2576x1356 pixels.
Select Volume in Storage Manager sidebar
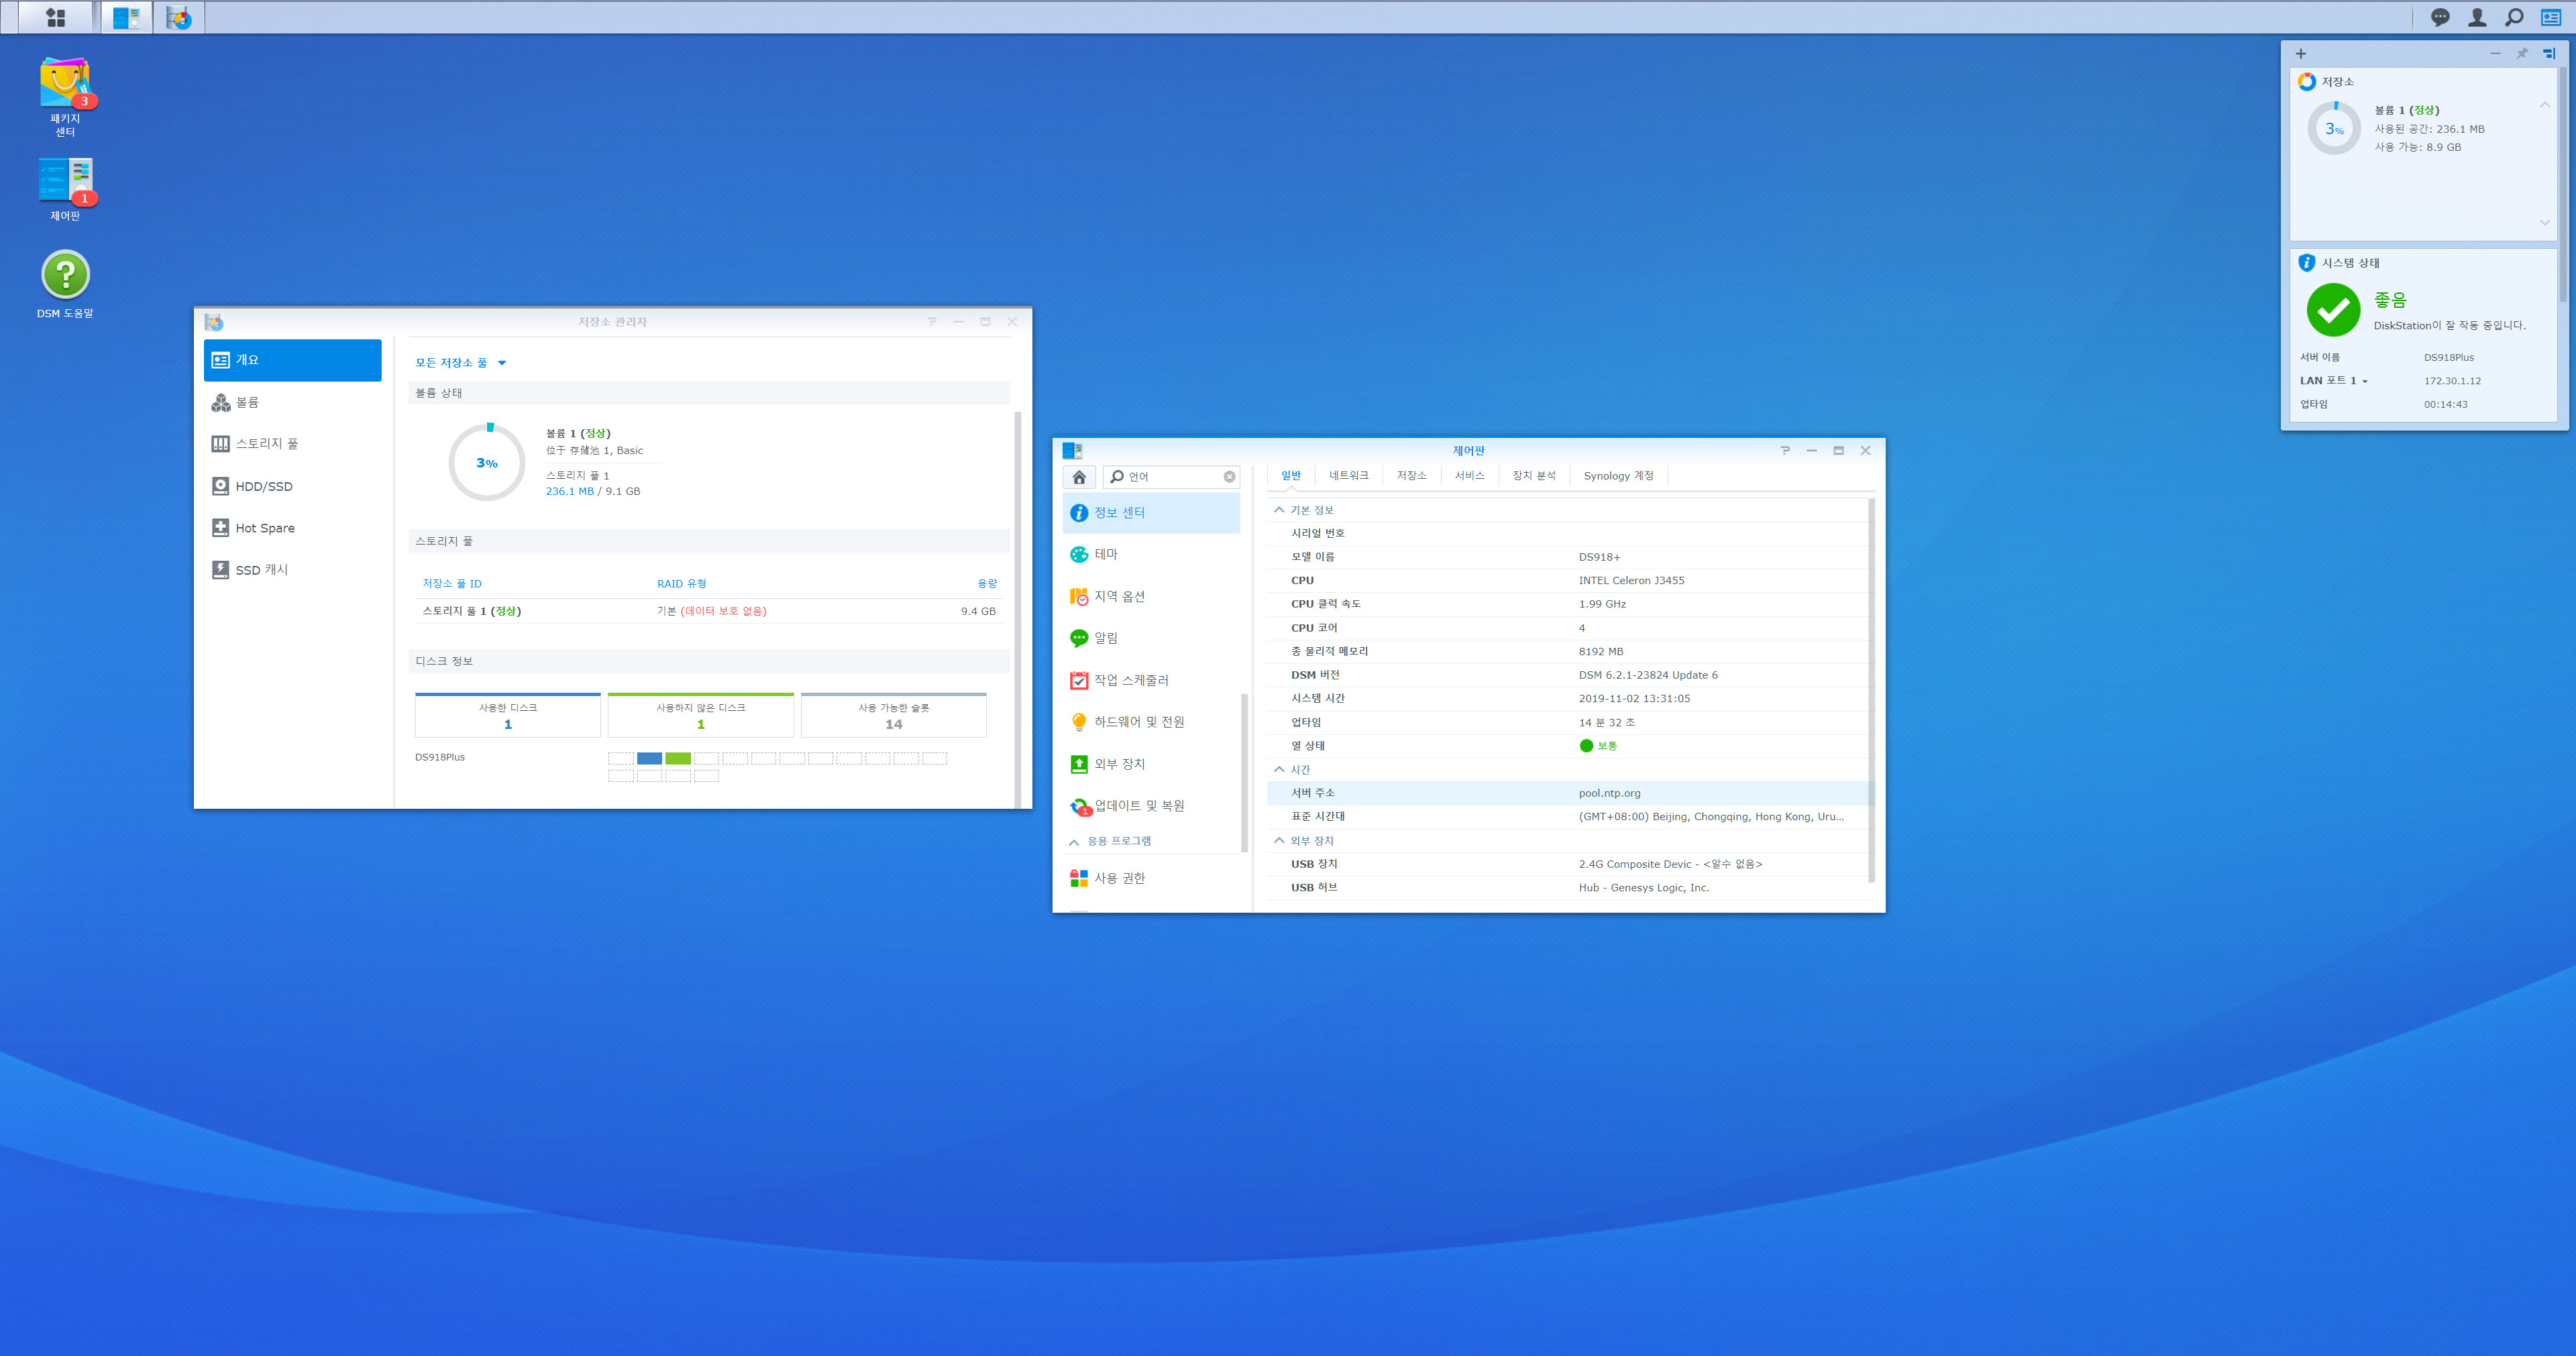[247, 402]
